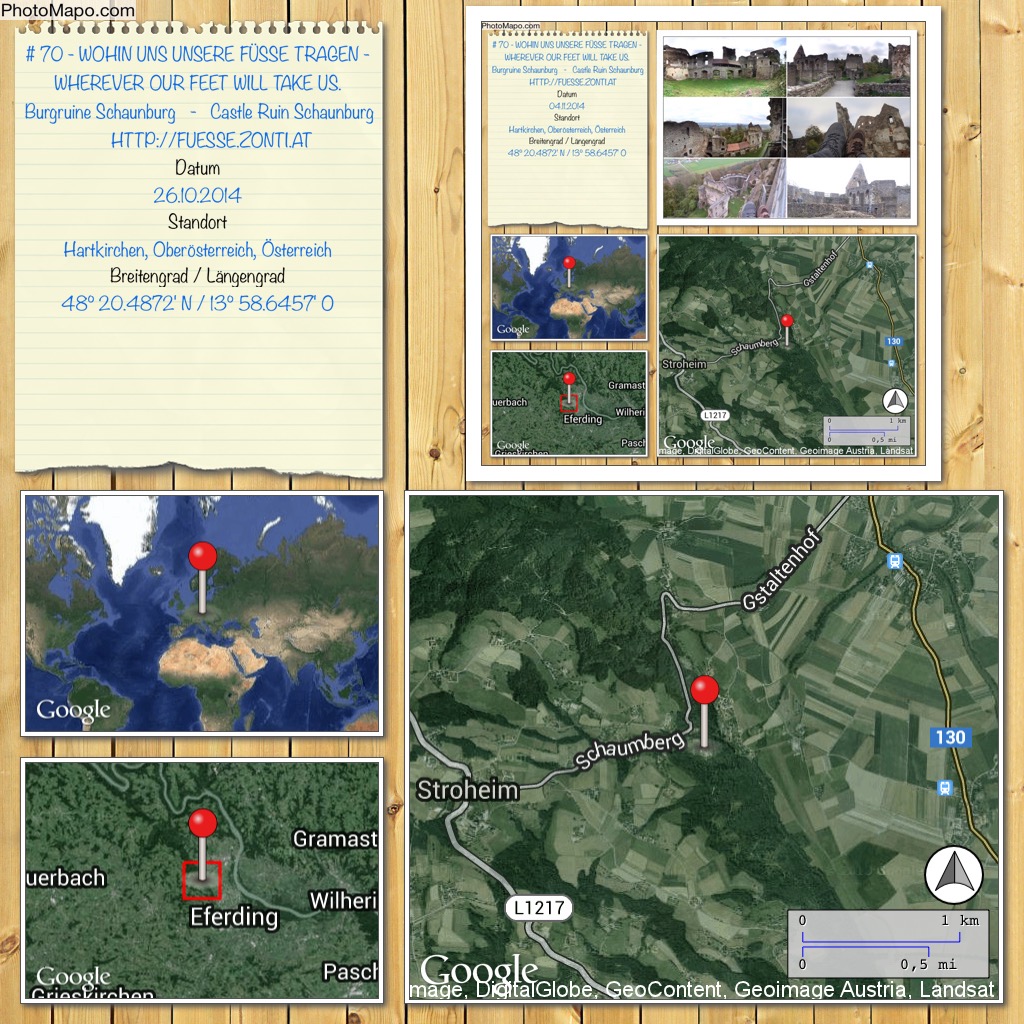The height and width of the screenshot is (1024, 1024).
Task: Click the red pin near Schaumberg road
Action: (x=705, y=691)
